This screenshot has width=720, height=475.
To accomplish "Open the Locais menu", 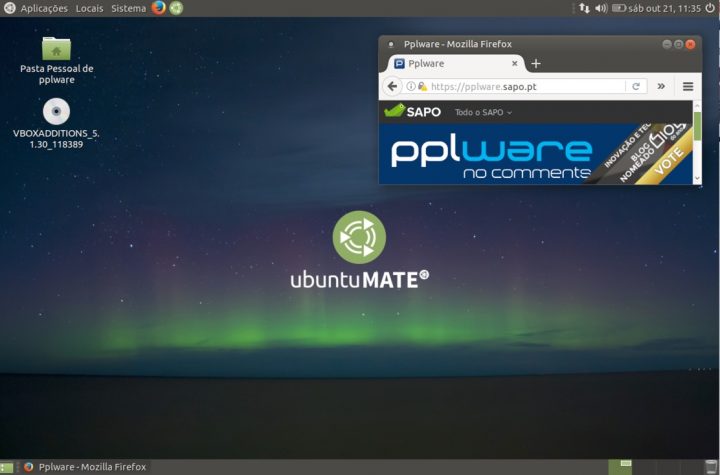I will 89,8.
